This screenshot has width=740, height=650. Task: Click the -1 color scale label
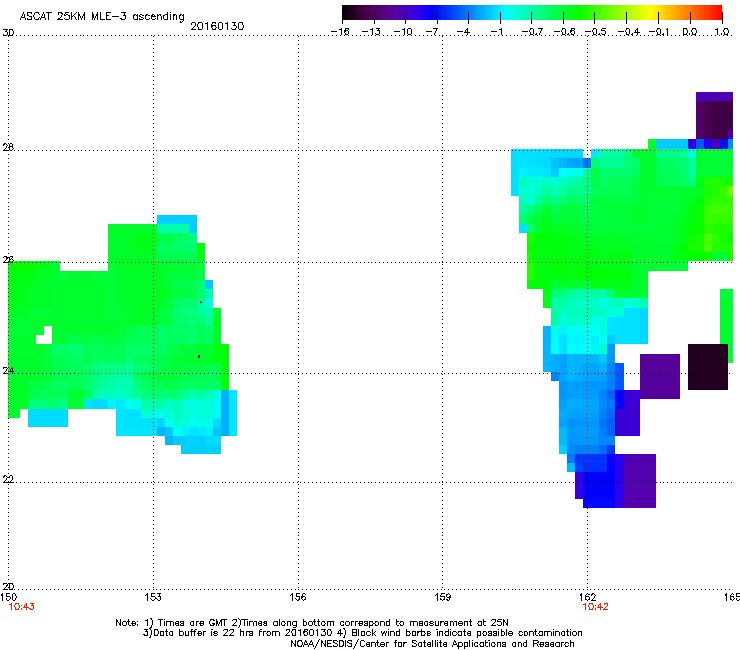496,32
